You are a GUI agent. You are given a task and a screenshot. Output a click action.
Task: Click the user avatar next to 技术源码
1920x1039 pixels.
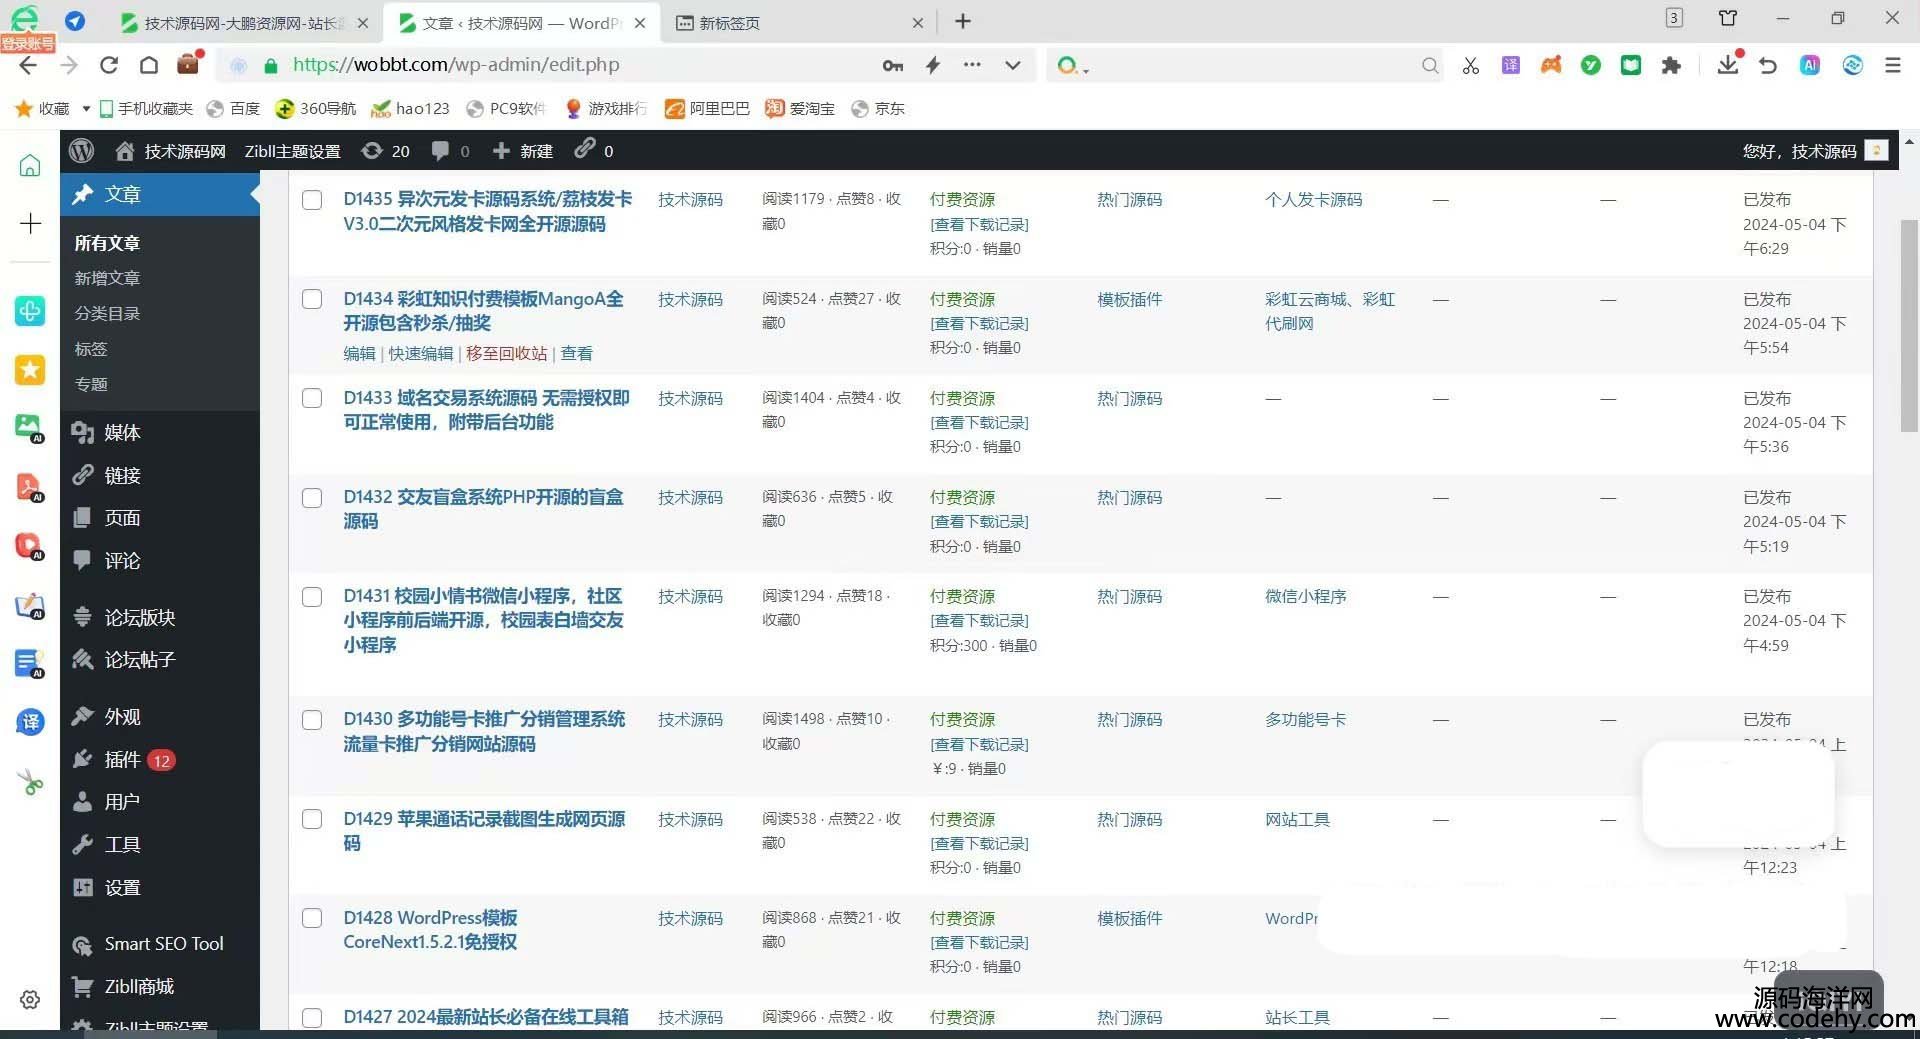tap(1877, 151)
